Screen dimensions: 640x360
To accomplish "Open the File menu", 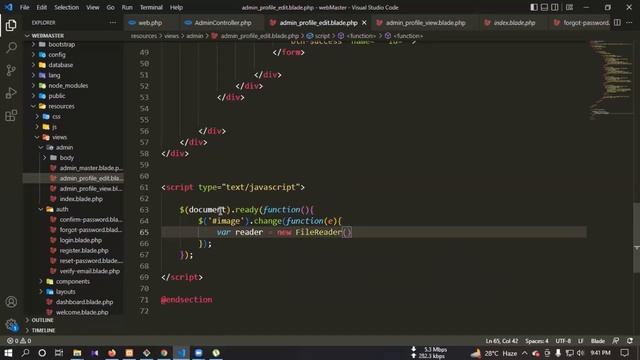I will [24, 7].
